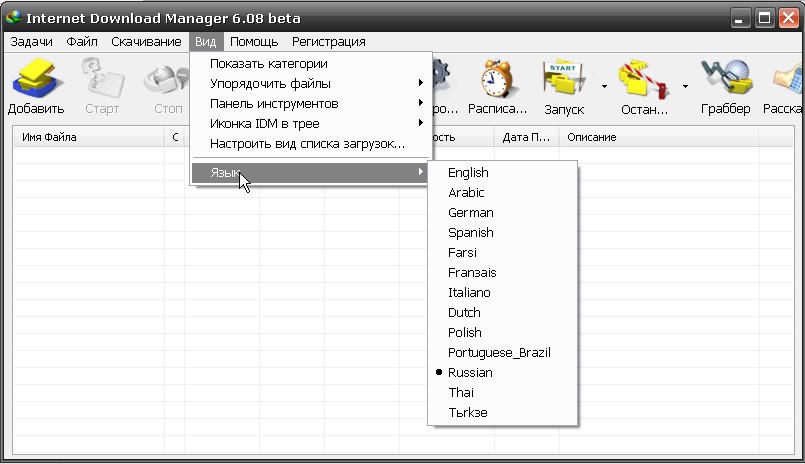Click the Добавить (add URL) toolbar icon
The image size is (805, 464).
pos(37,79)
